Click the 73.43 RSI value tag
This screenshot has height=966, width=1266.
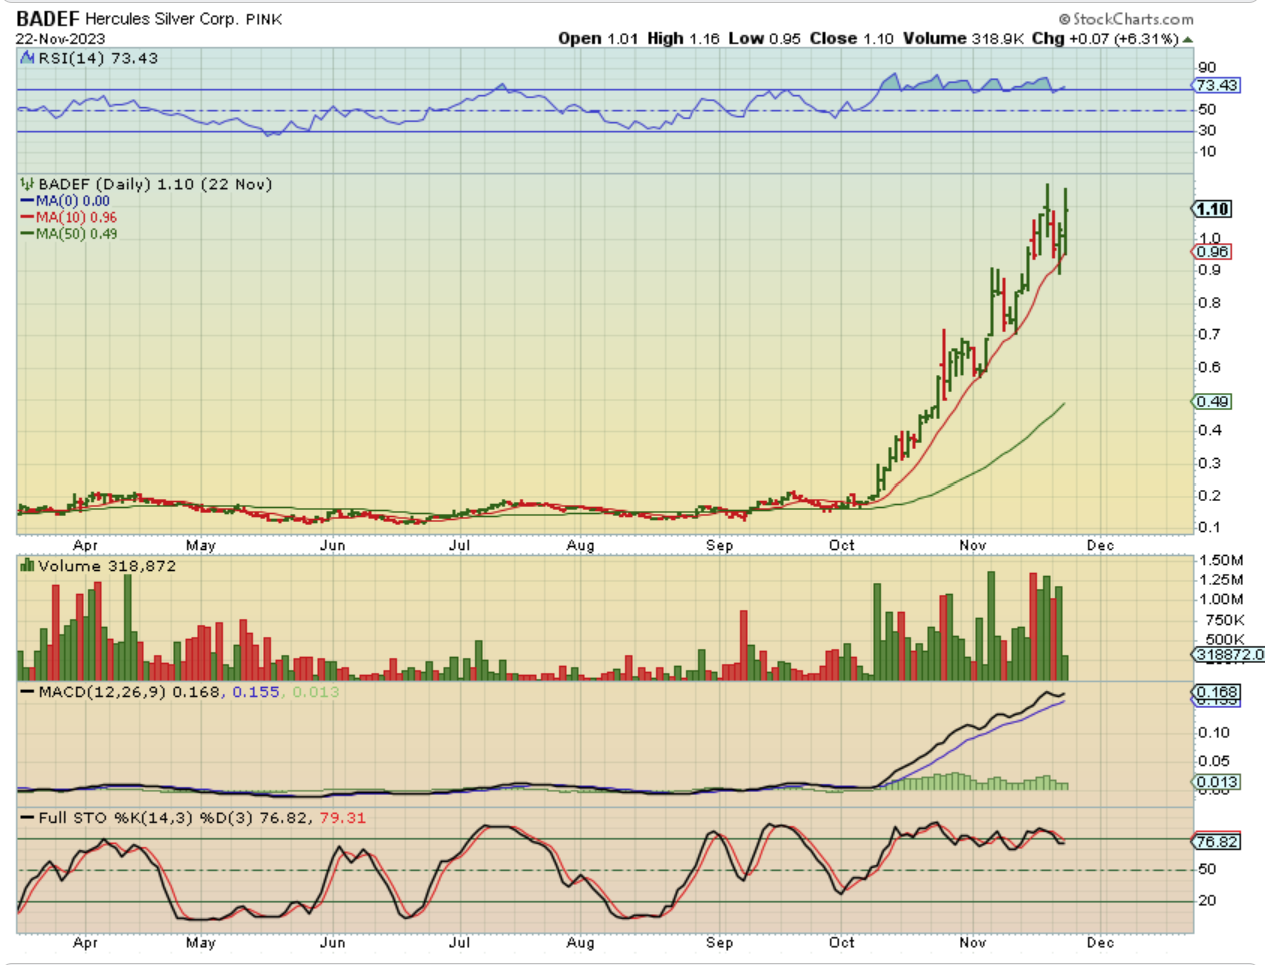tap(1217, 85)
